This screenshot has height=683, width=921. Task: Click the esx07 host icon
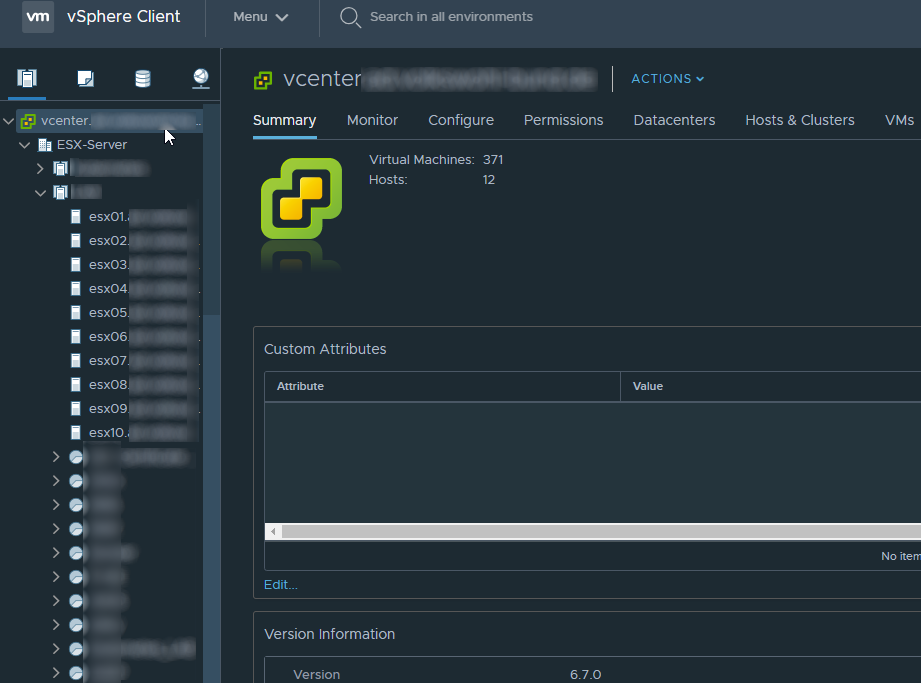(76, 361)
